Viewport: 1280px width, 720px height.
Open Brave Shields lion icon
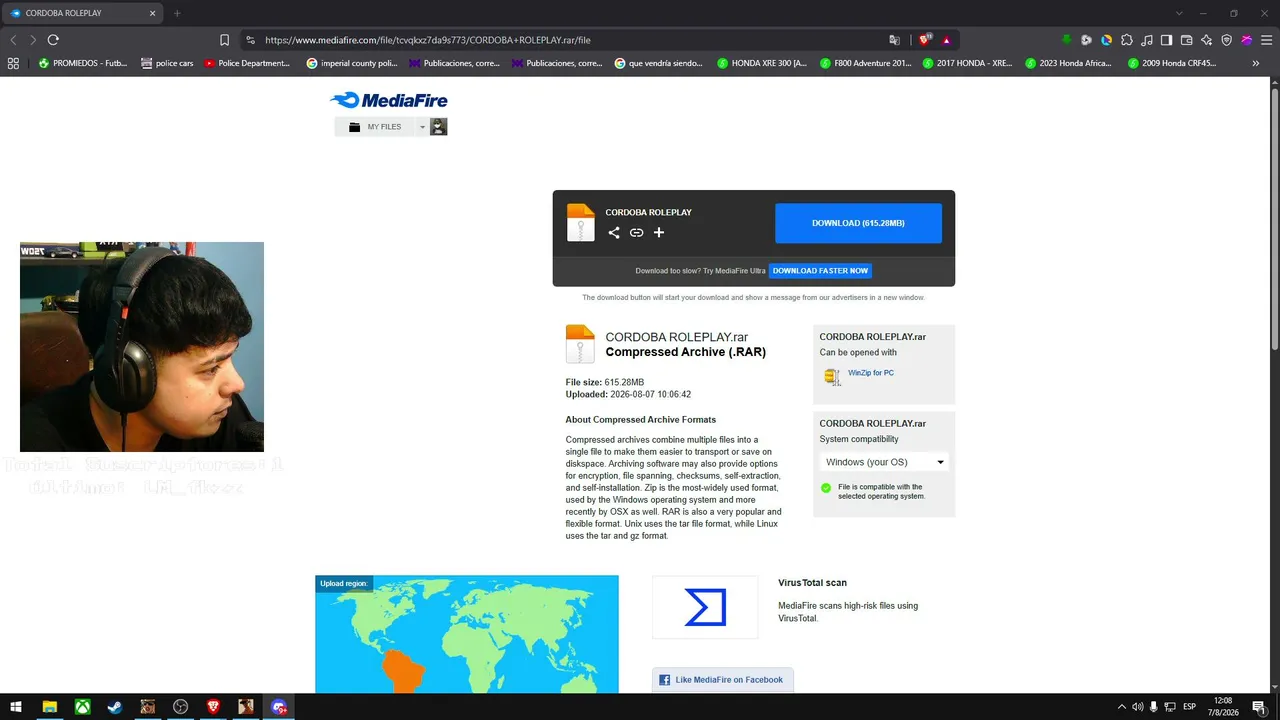pos(925,40)
